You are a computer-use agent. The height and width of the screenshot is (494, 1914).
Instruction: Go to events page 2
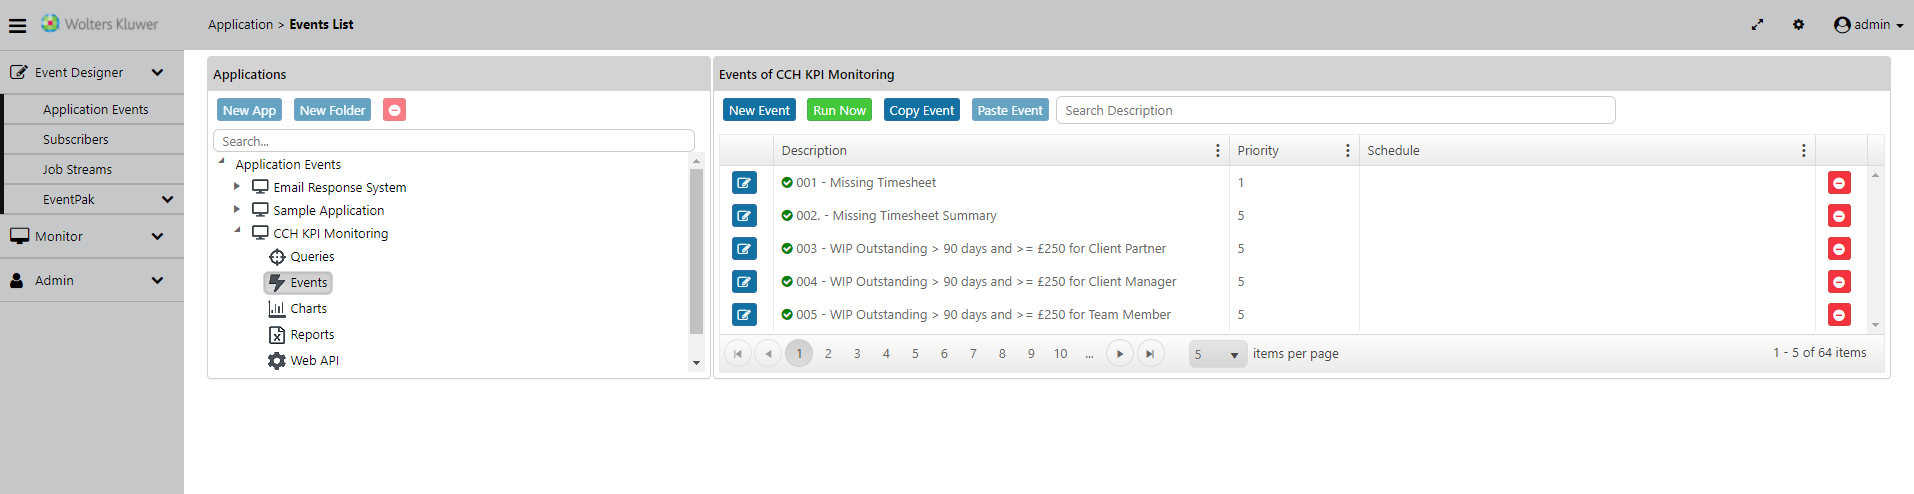tap(828, 354)
